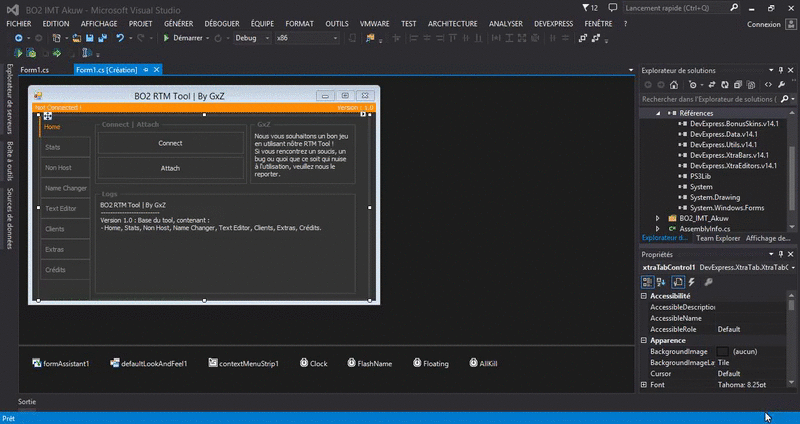Click the Sync with Active Document icon
800x424 pixels.
(712, 85)
